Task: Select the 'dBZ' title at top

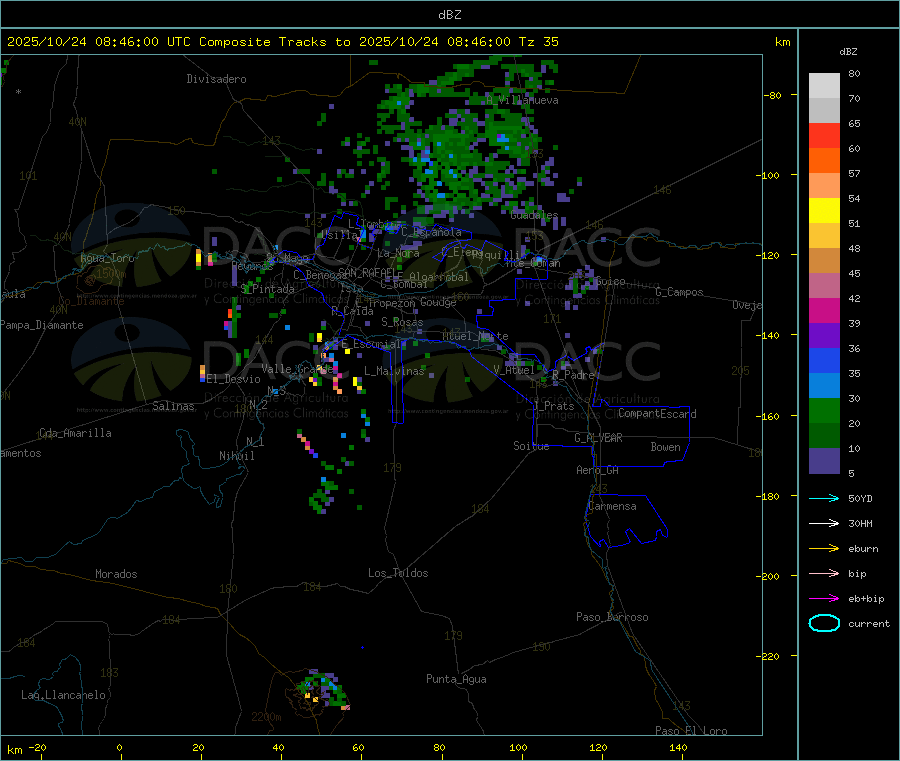Action: 449,15
